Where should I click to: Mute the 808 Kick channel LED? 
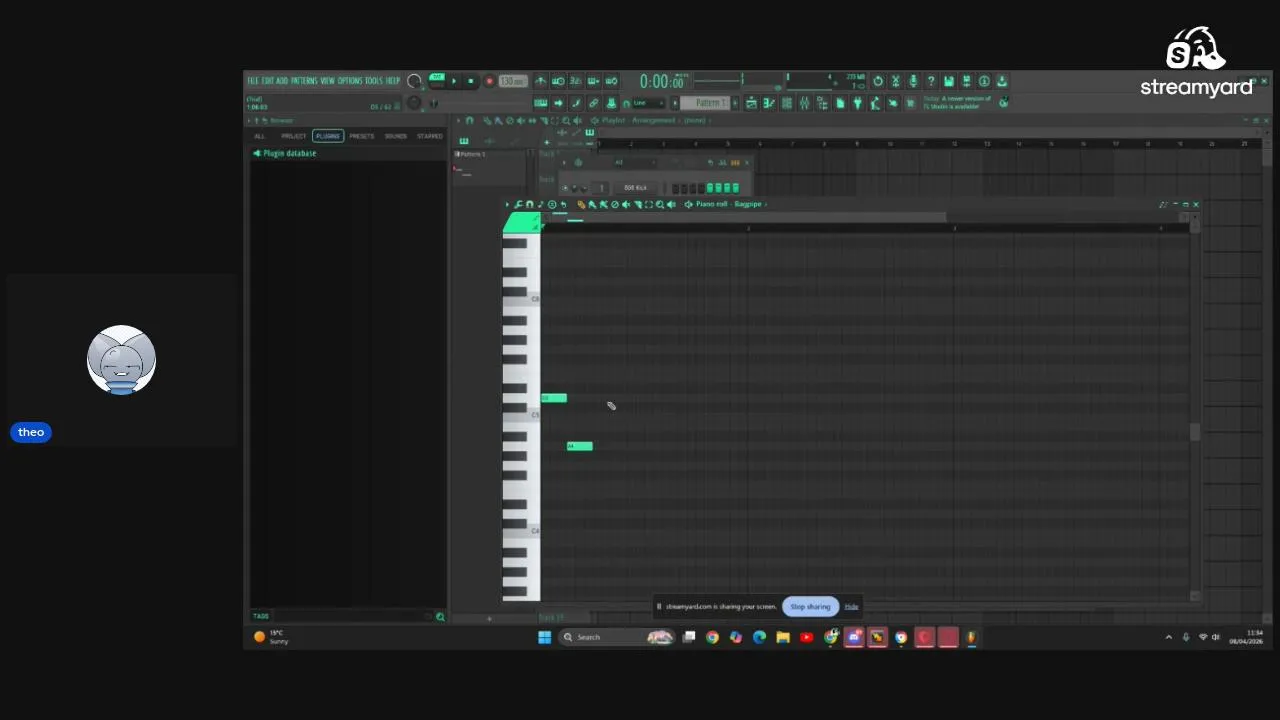pyautogui.click(x=565, y=188)
